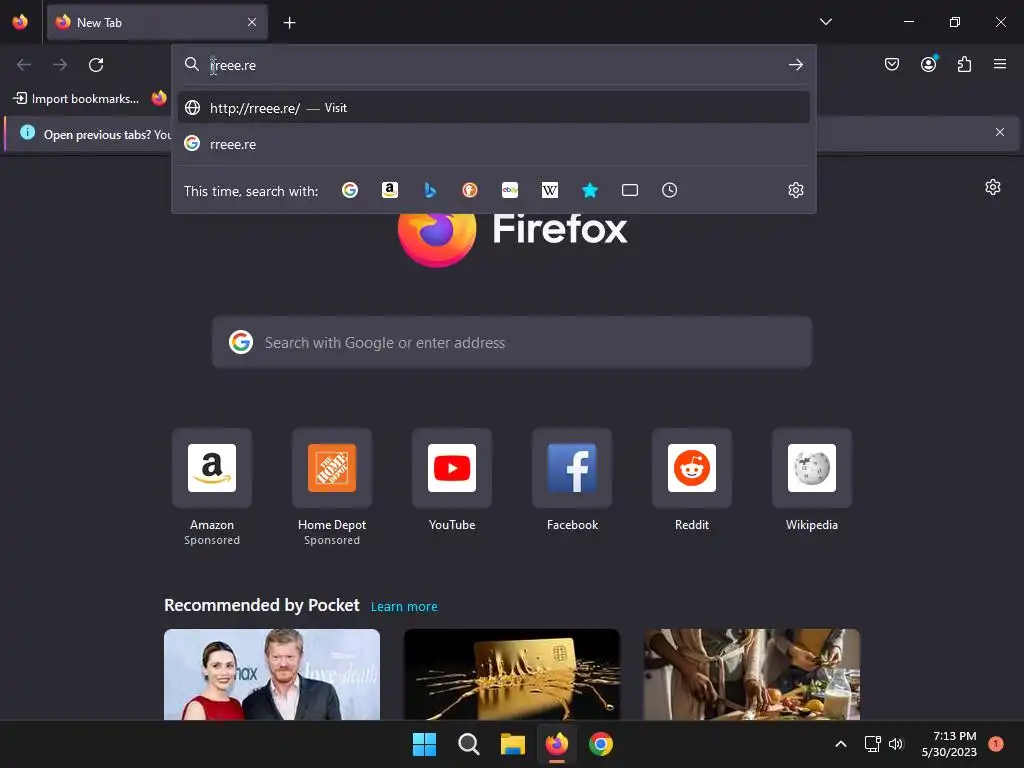Viewport: 1024px width, 768px height.
Task: Open Pocket story with cooking photo
Action: click(752, 675)
